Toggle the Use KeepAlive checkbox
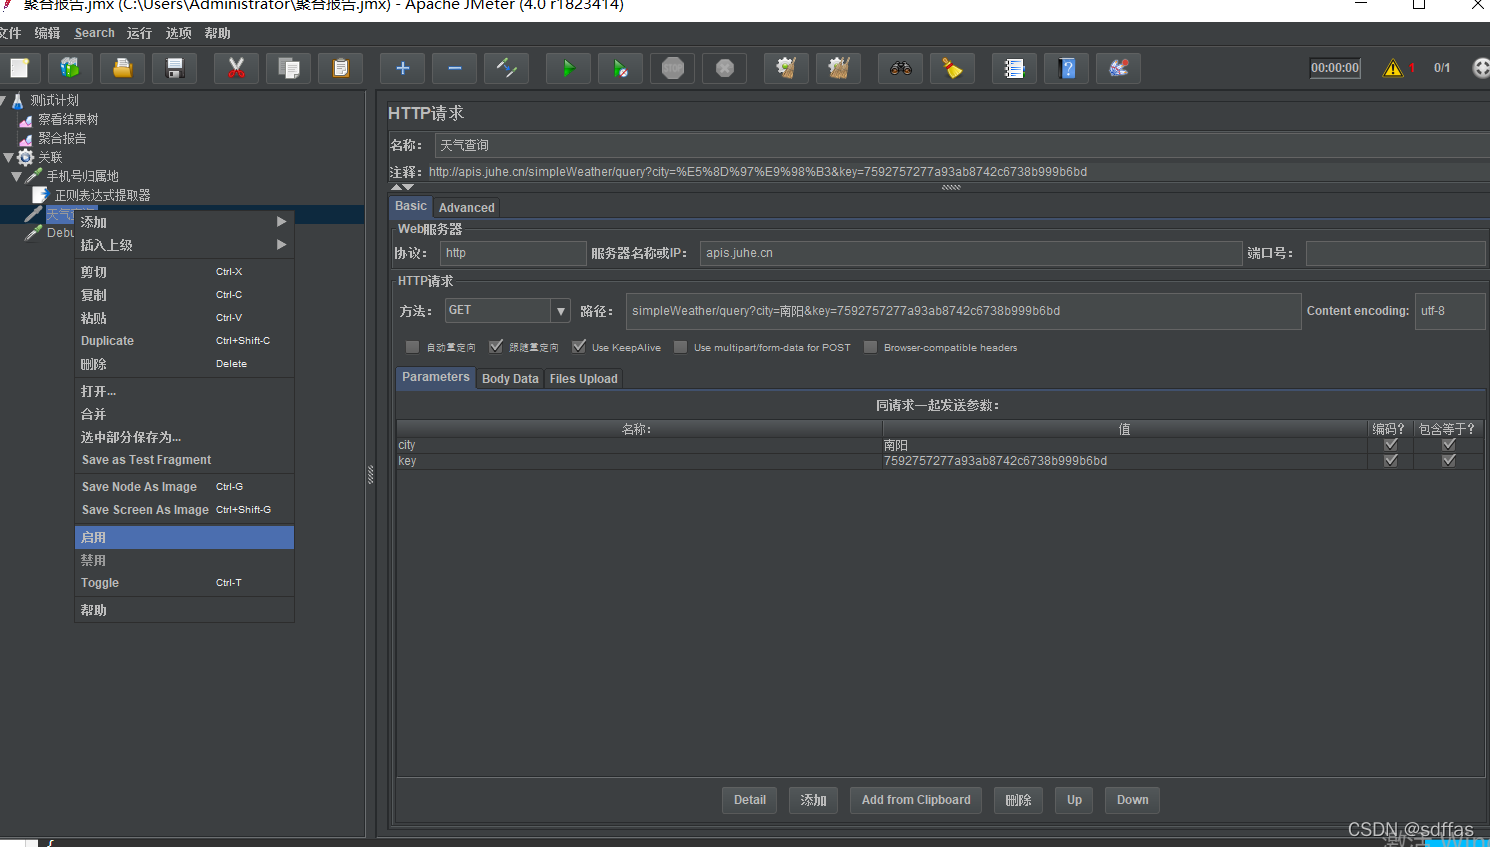 tap(579, 347)
